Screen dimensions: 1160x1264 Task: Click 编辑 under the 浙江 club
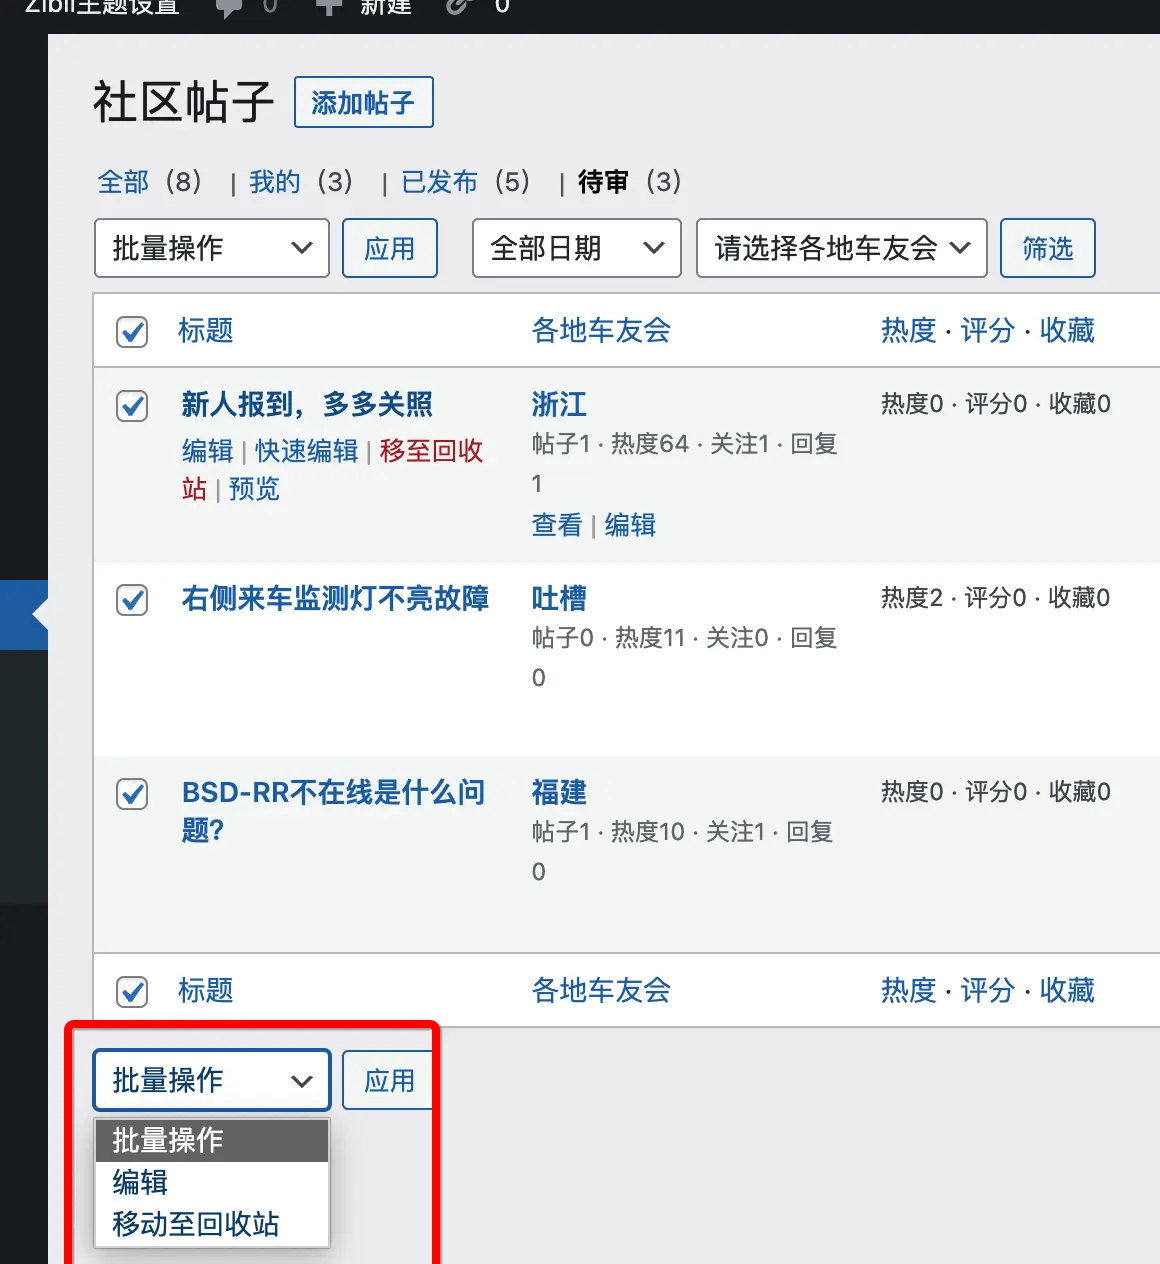(x=630, y=525)
